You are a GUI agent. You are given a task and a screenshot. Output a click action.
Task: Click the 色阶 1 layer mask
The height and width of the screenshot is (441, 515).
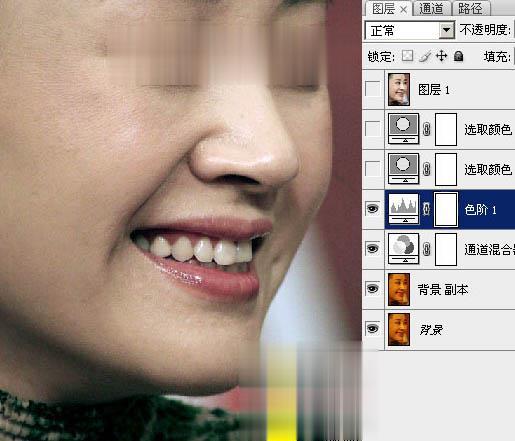pos(446,209)
